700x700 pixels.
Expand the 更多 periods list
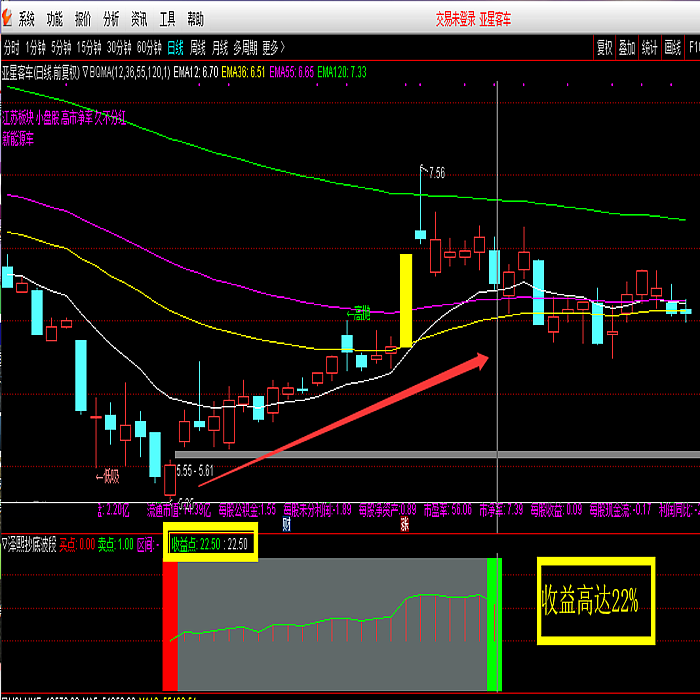coord(273,47)
